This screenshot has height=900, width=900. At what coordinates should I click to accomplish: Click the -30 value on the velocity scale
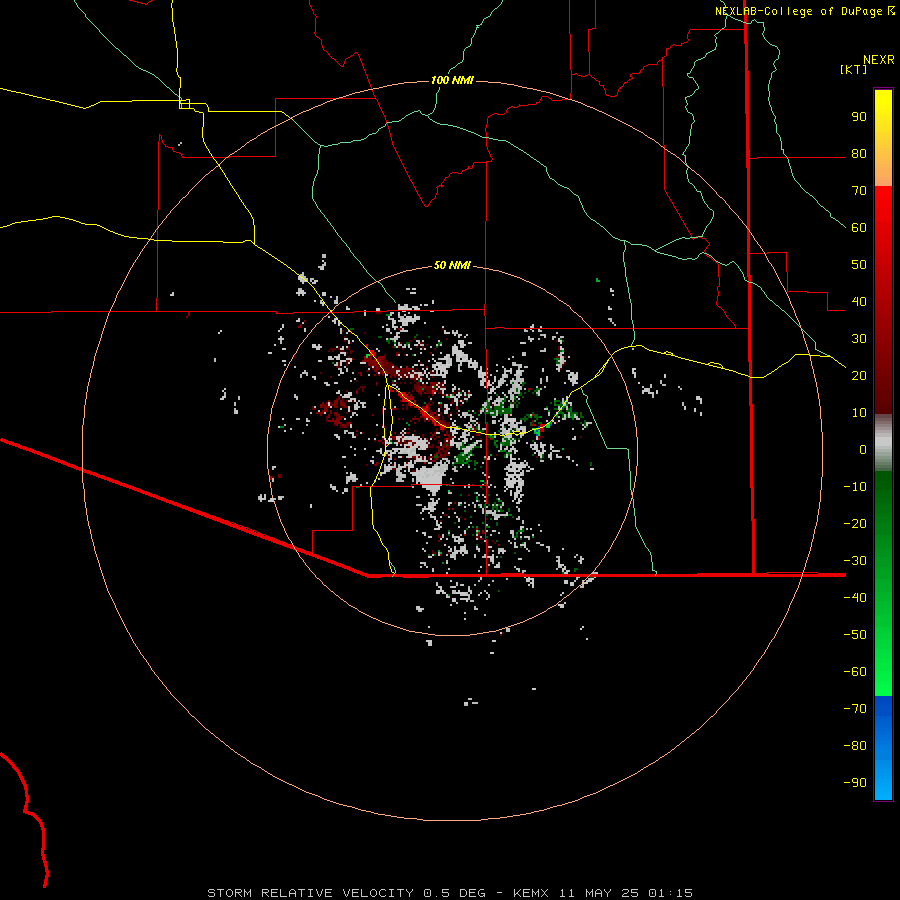point(855,561)
